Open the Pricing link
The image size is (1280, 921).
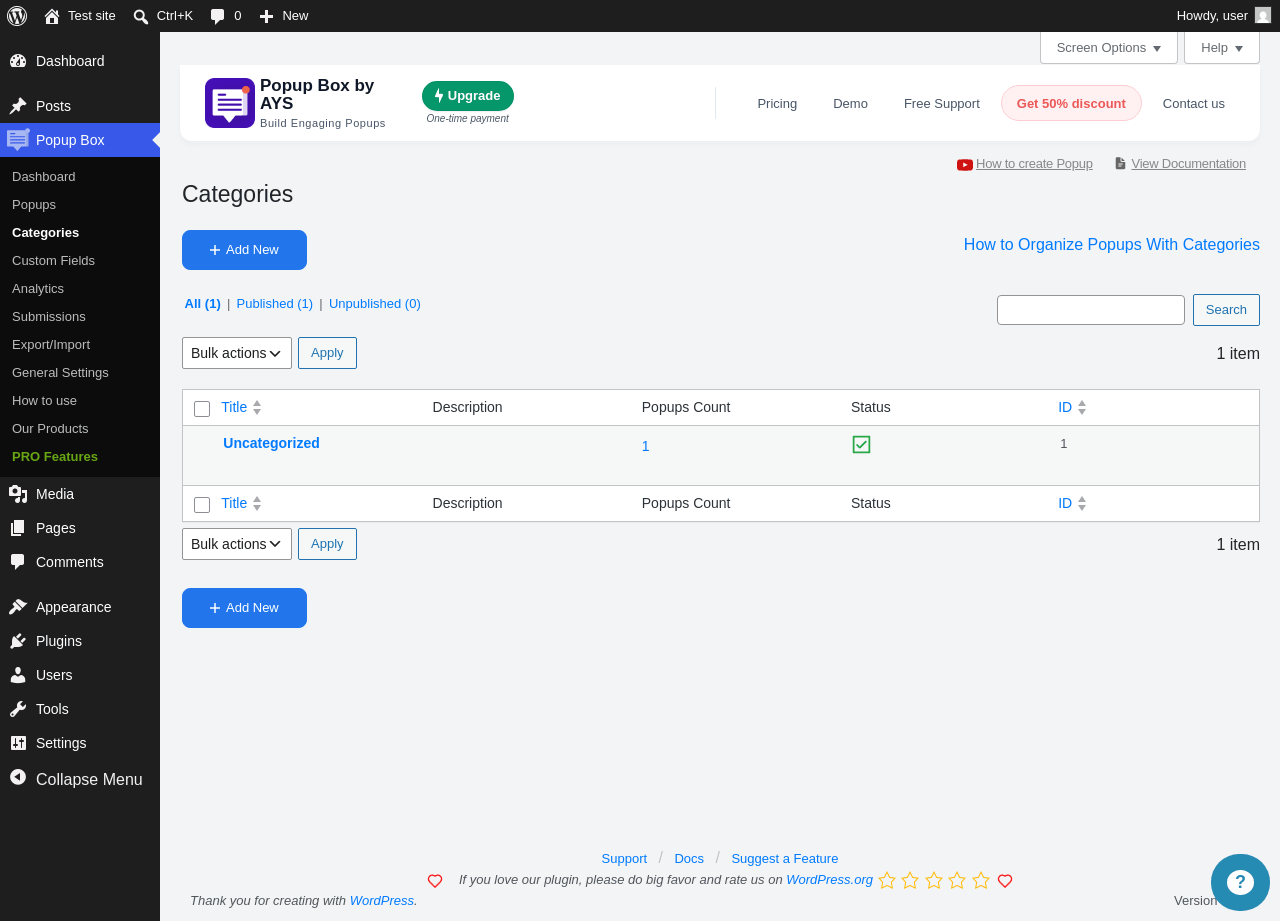[x=777, y=103]
